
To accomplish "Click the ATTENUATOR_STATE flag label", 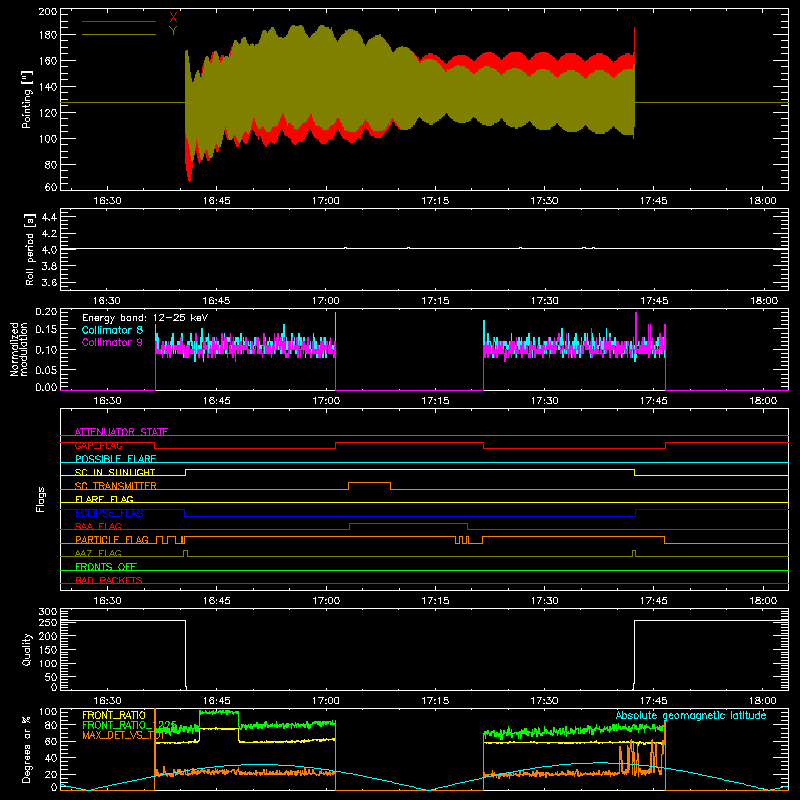I will (x=121, y=432).
